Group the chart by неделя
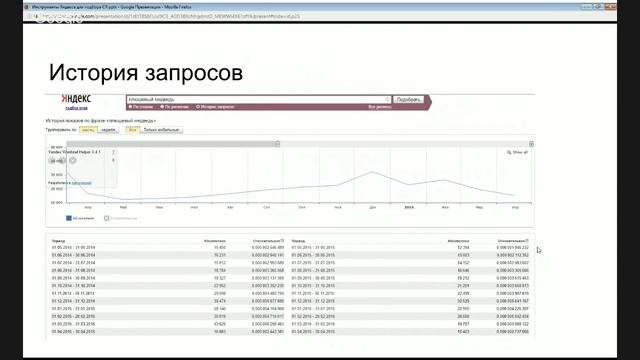The height and width of the screenshot is (360, 640). (108, 130)
